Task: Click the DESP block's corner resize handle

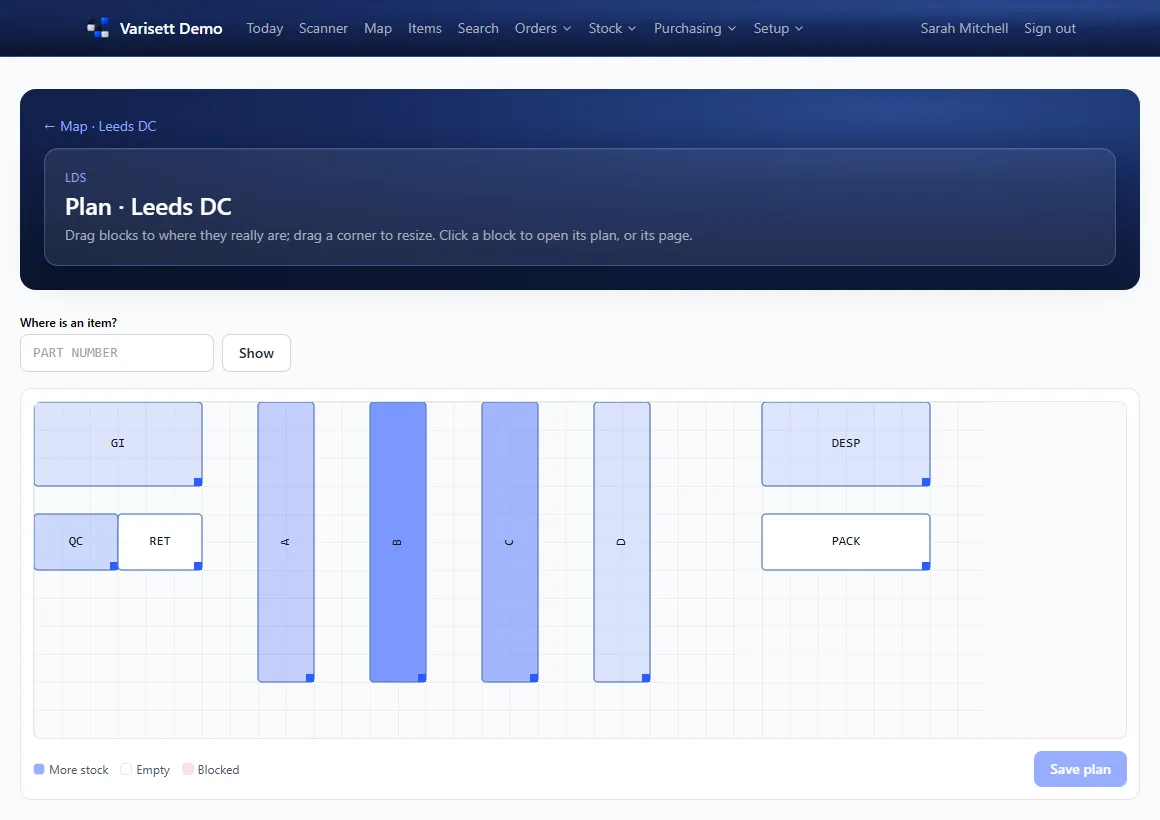Action: (x=925, y=482)
